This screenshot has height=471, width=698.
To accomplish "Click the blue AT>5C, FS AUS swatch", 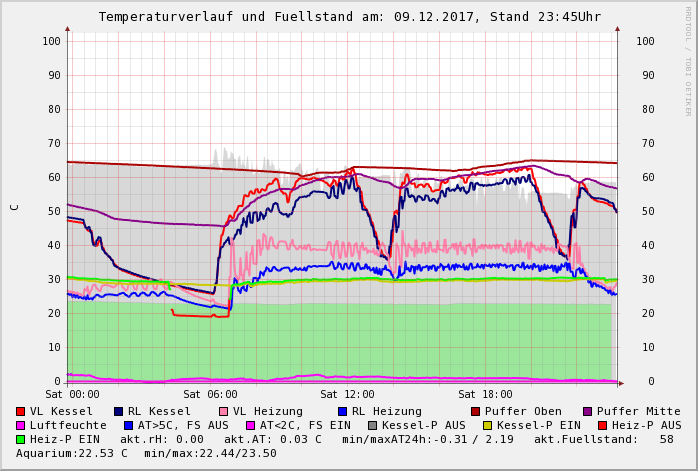I will [128, 425].
